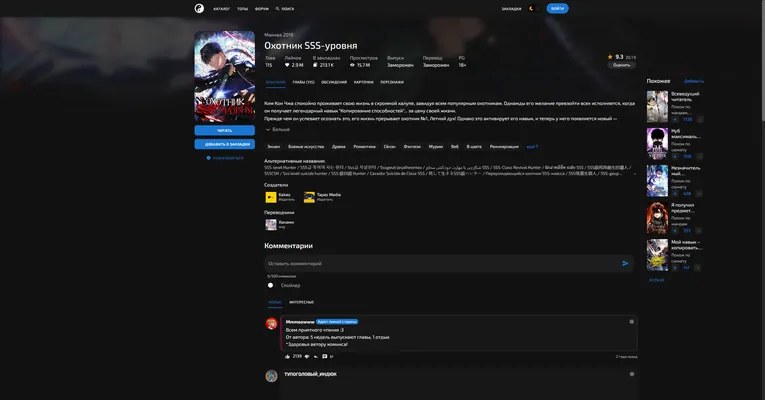Click the Читать button

(x=224, y=131)
